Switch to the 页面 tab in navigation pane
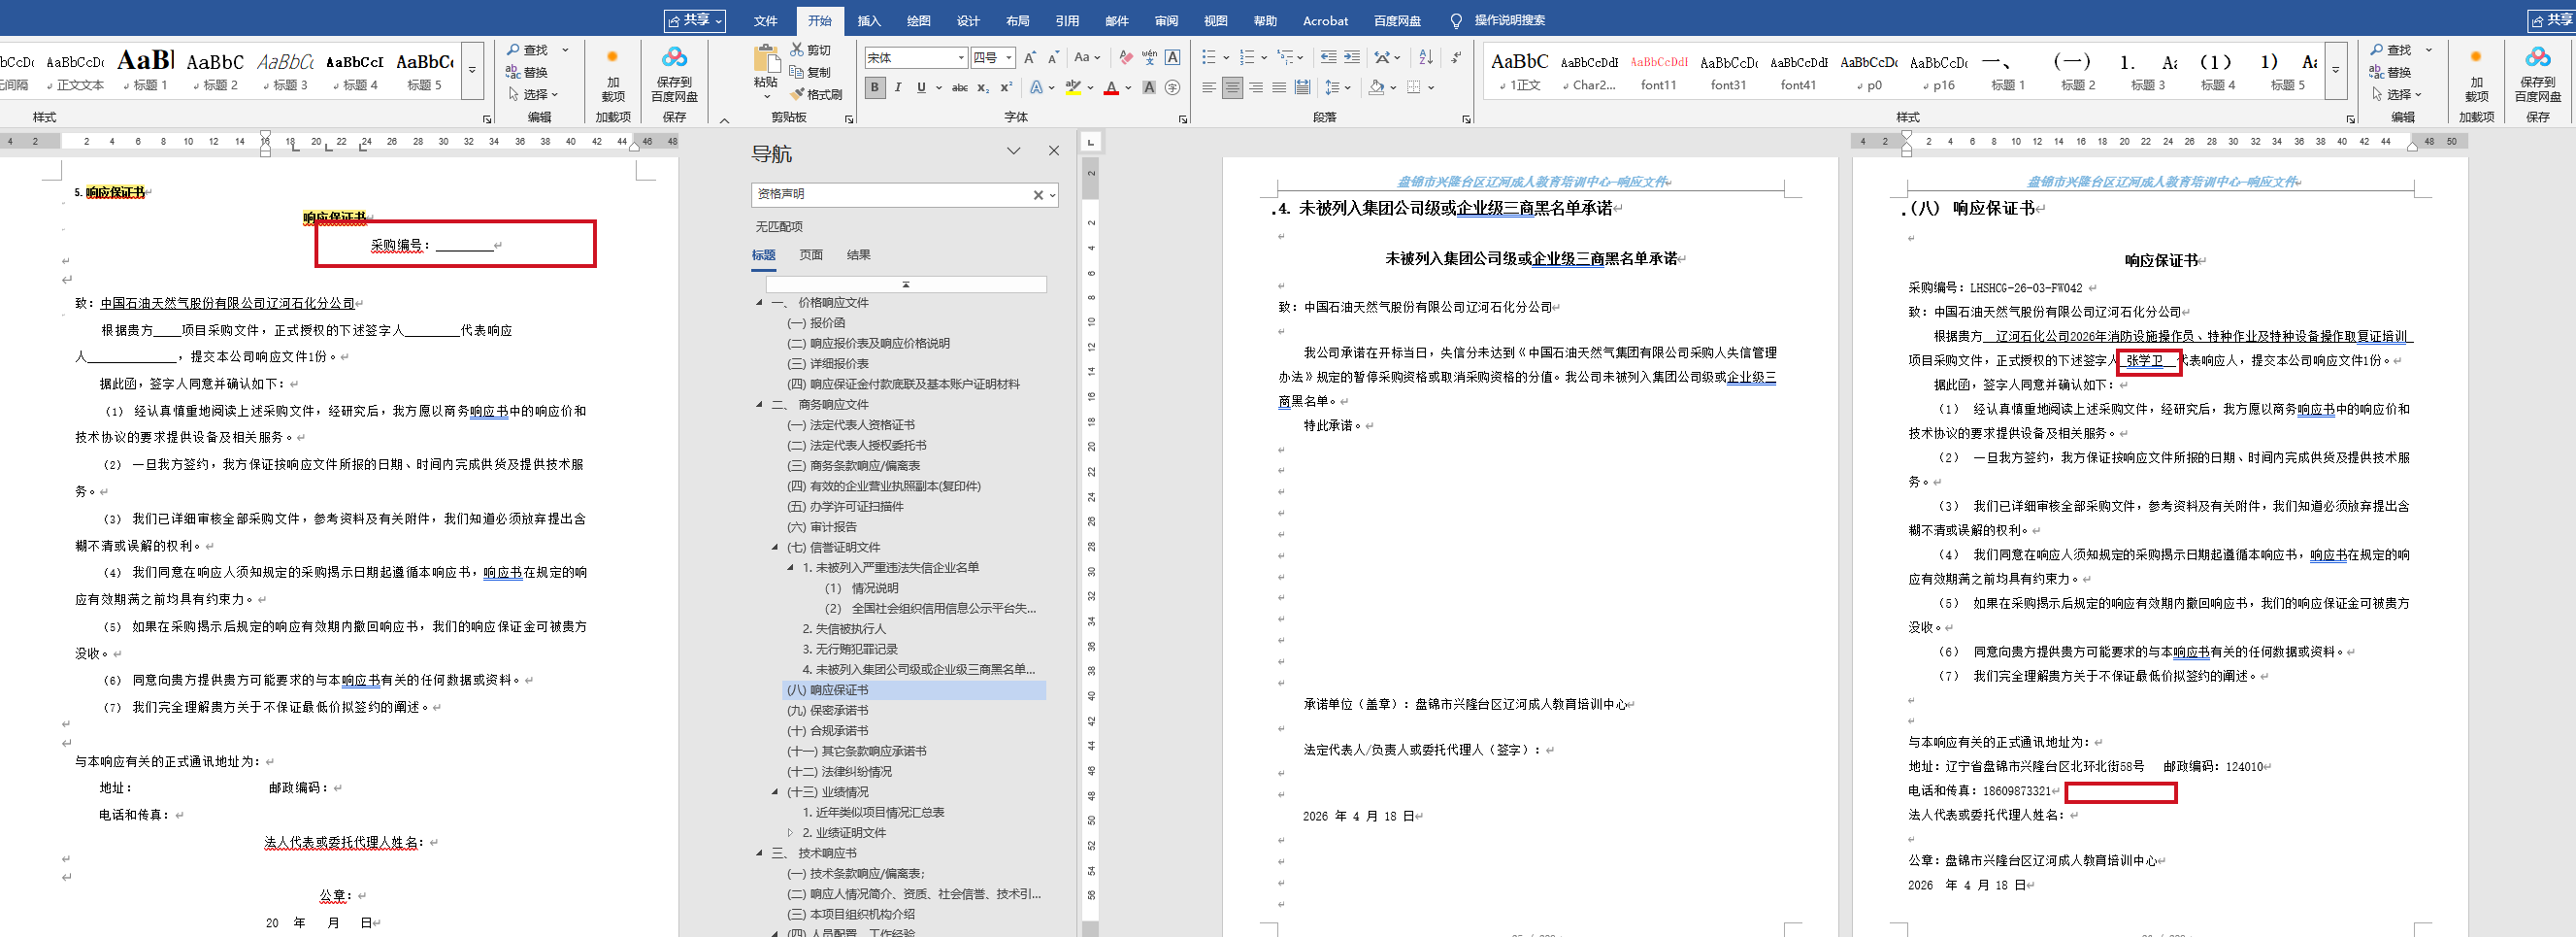This screenshot has height=937, width=2576. click(811, 255)
